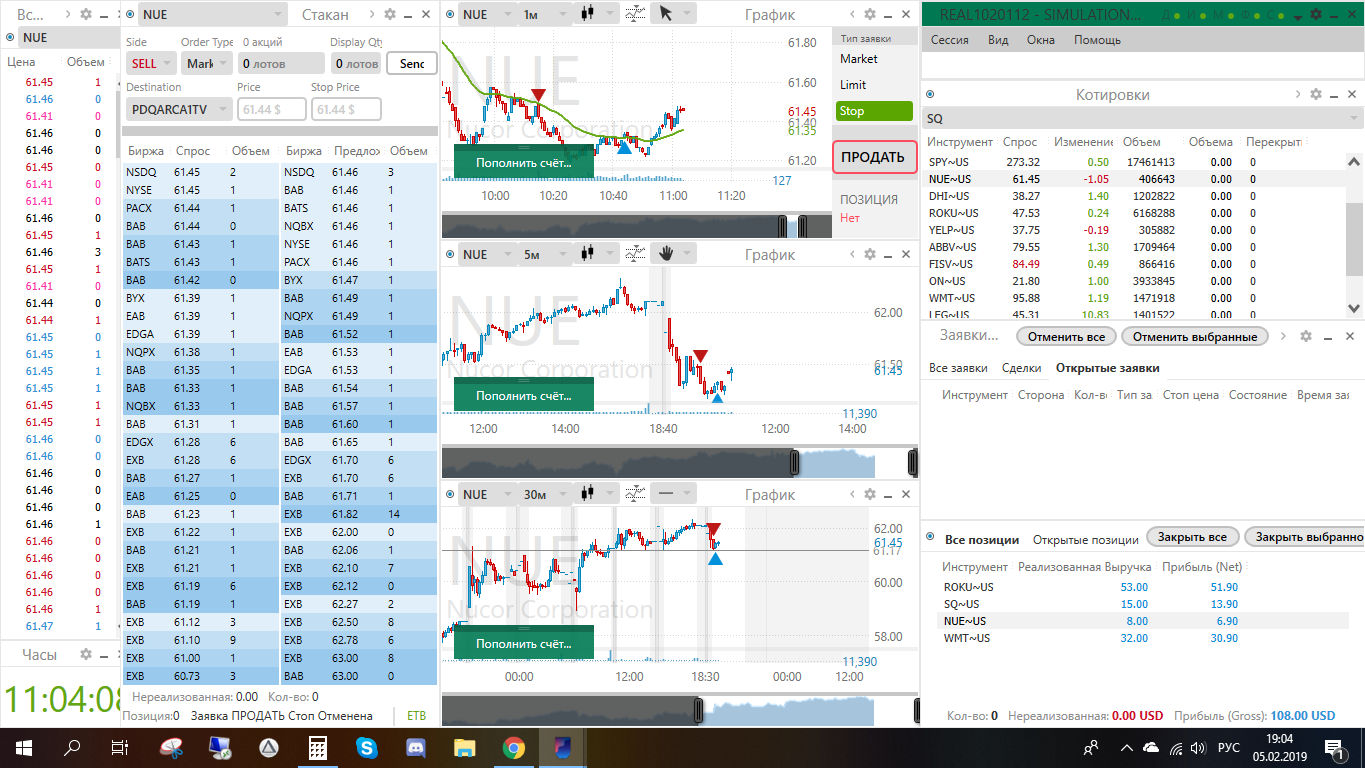
Task: Click right range handle of 5м chart navigator
Action: 913,463
